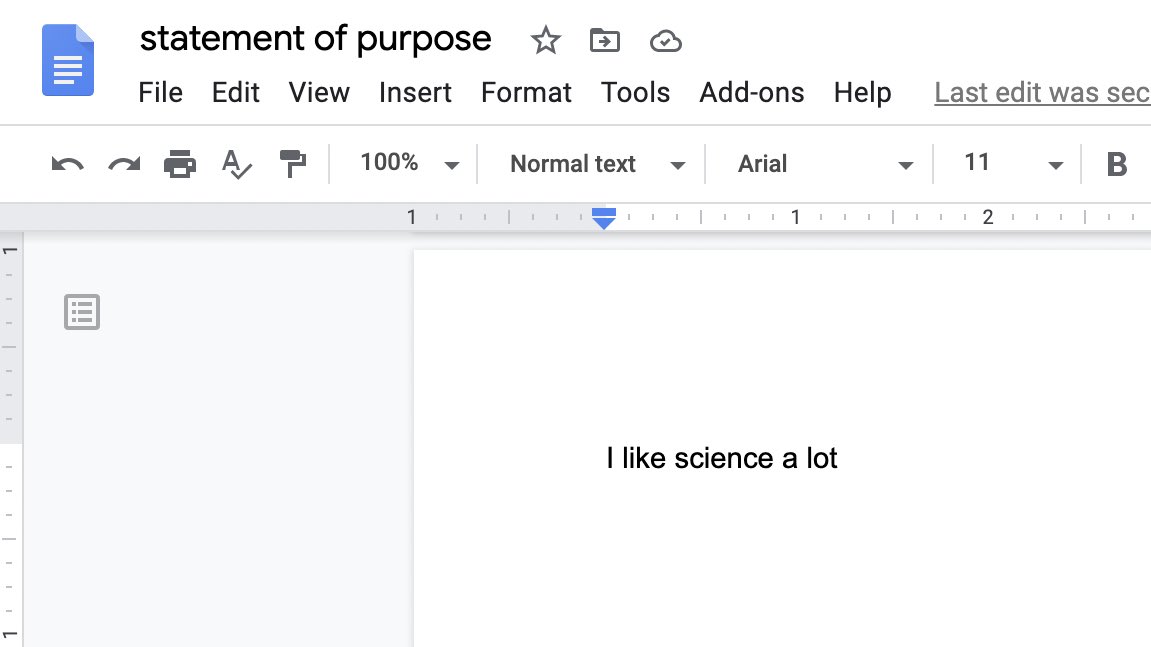The image size is (1151, 647).
Task: Check cloud save status icon
Action: click(x=666, y=41)
